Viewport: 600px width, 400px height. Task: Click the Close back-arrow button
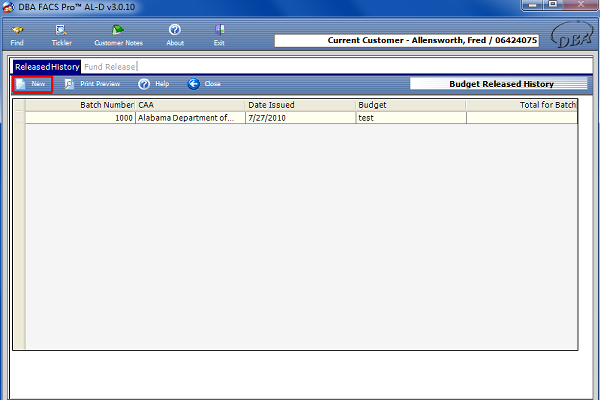[x=204, y=84]
